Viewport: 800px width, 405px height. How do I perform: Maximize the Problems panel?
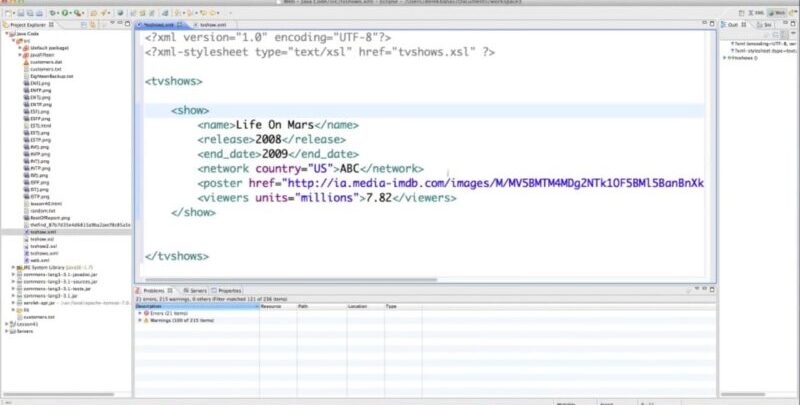point(712,289)
